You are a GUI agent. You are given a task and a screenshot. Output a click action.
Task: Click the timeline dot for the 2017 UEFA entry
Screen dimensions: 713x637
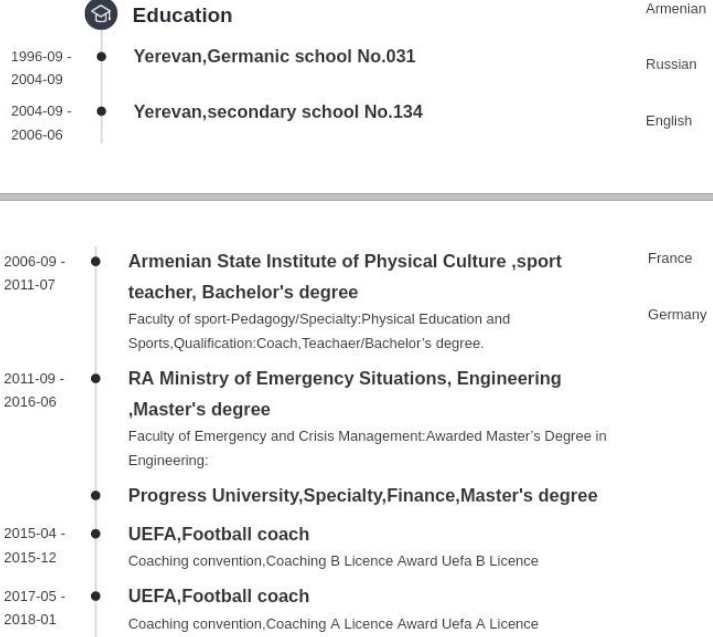[95, 597]
